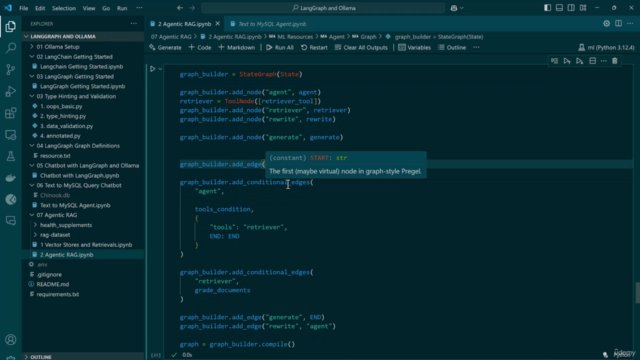This screenshot has height=360, width=640.
Task: Open Copilot icon in title bar
Action: pyautogui.click(x=454, y=8)
